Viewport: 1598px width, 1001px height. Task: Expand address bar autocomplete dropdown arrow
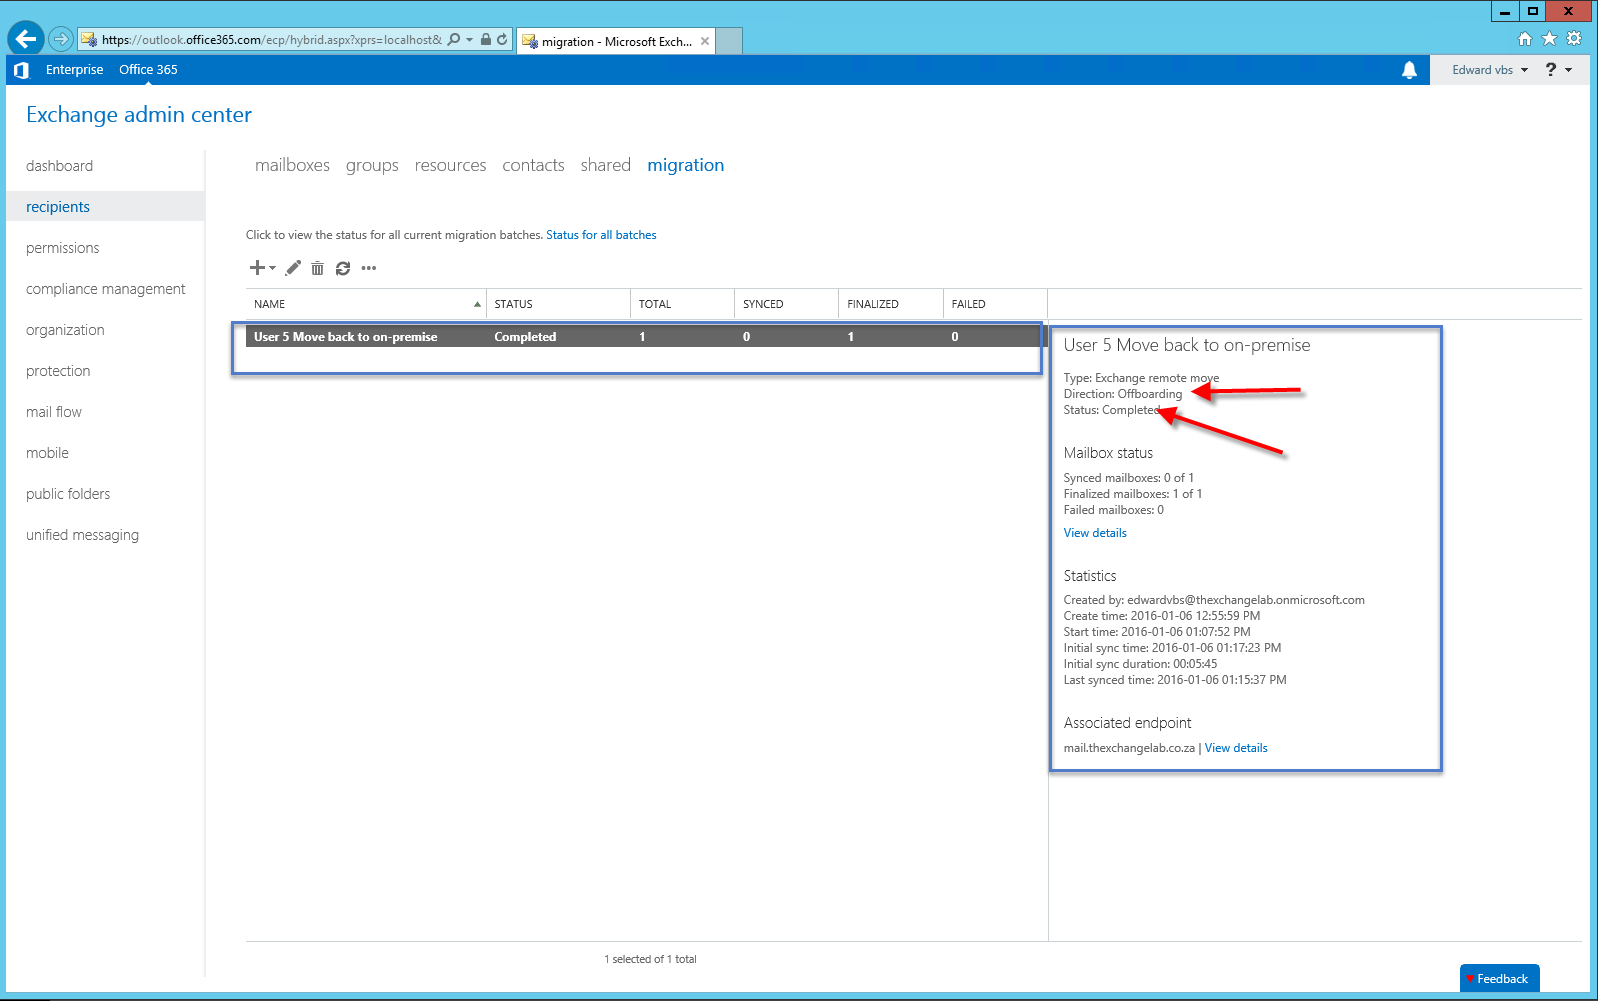(470, 40)
